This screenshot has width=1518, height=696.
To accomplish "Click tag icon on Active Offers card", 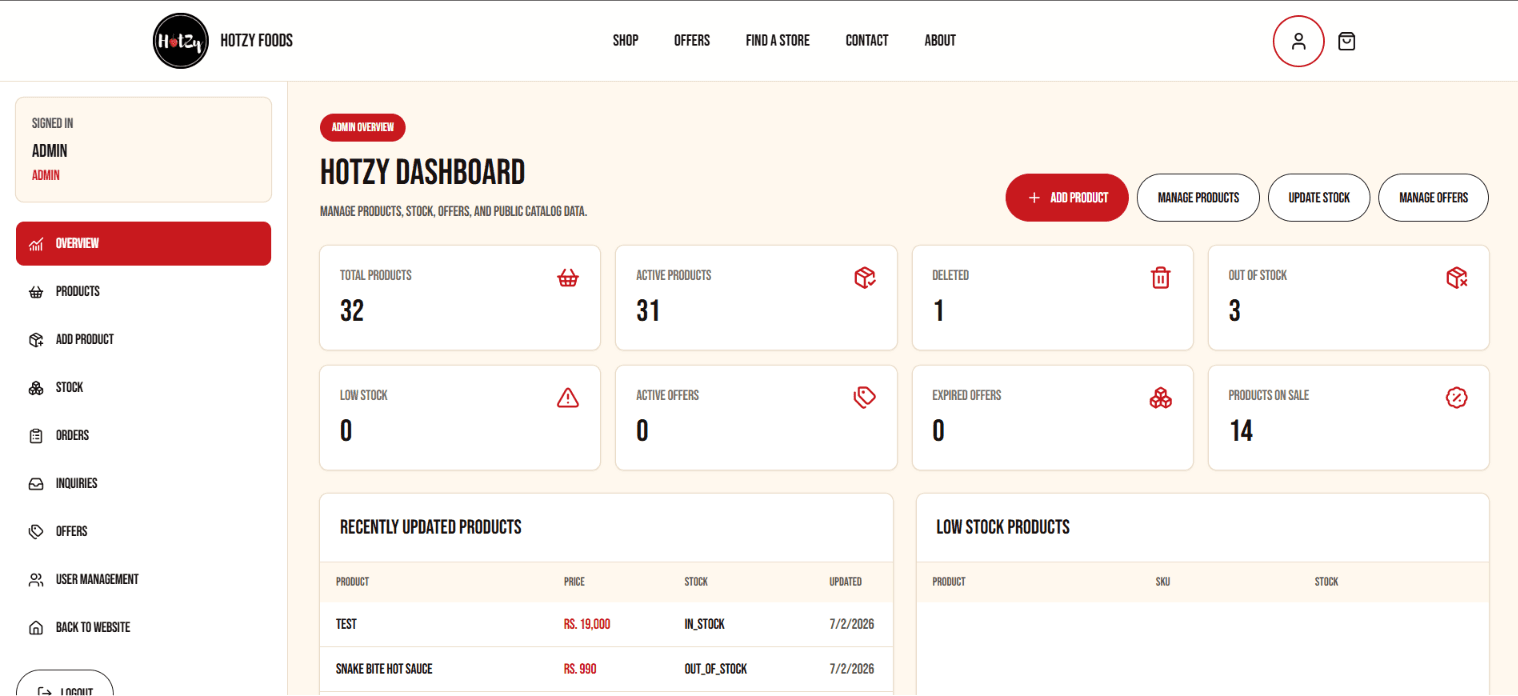I will point(865,398).
